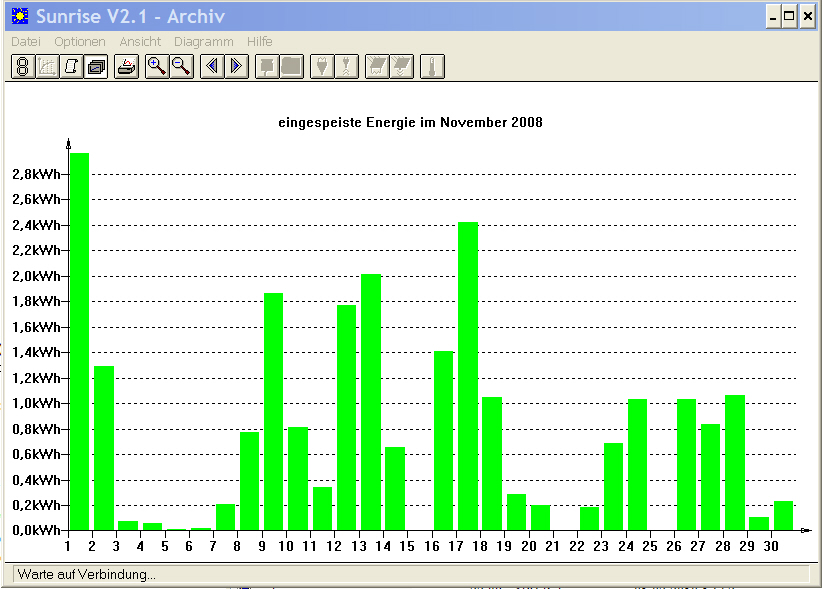Zoom out with the minus magnifier

[182, 67]
